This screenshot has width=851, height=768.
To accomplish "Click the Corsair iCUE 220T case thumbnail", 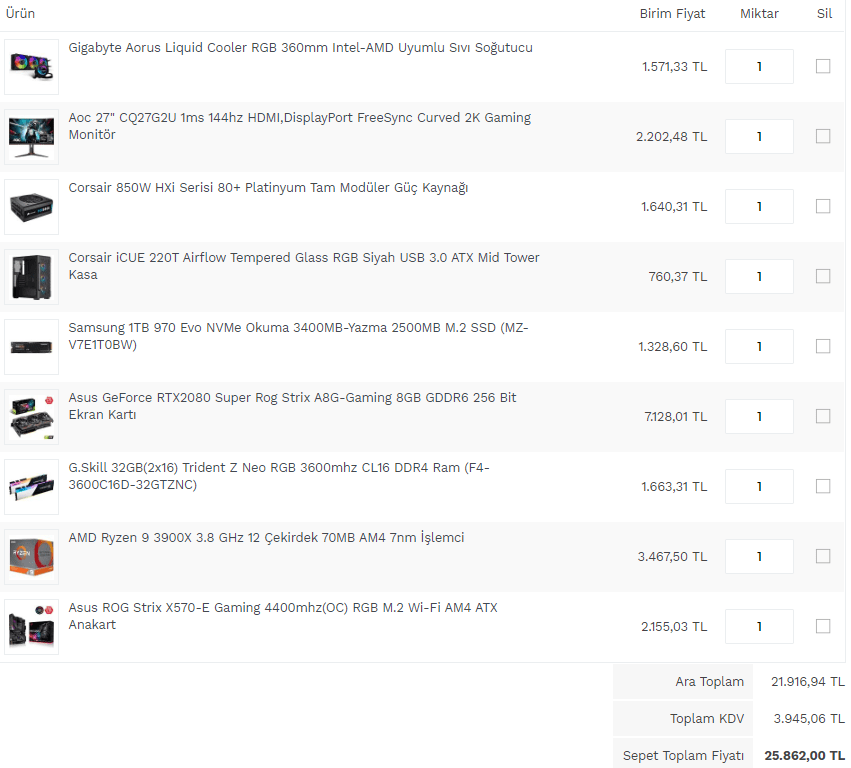I will pos(31,277).
